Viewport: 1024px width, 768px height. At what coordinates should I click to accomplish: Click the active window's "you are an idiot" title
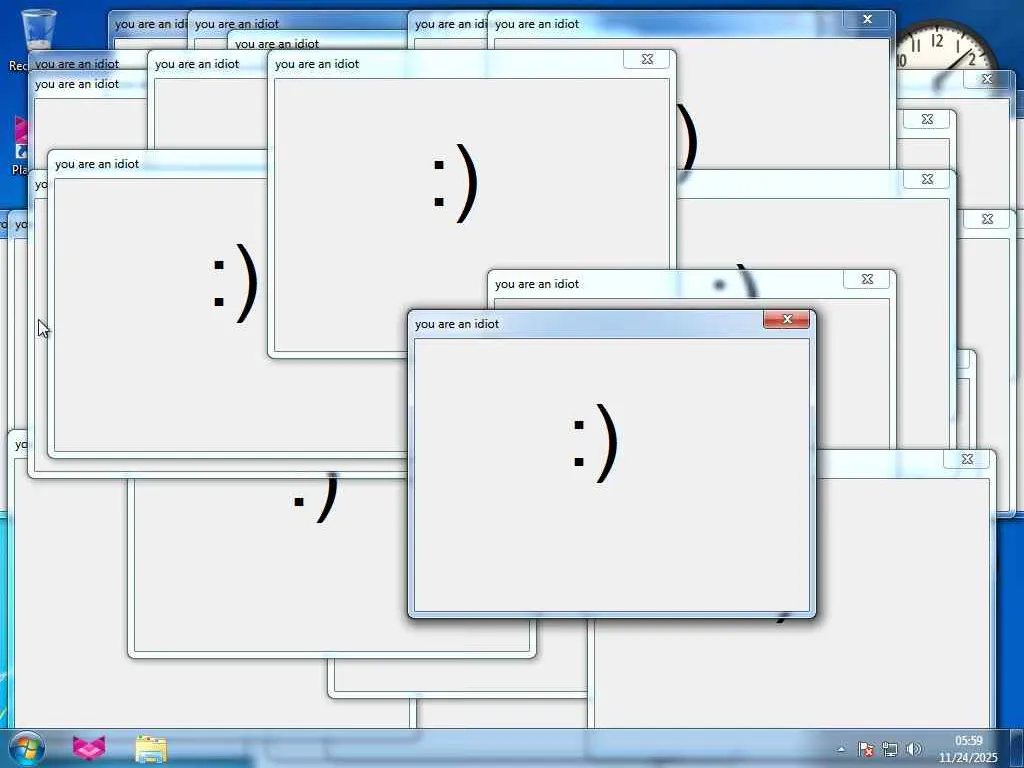click(x=457, y=324)
